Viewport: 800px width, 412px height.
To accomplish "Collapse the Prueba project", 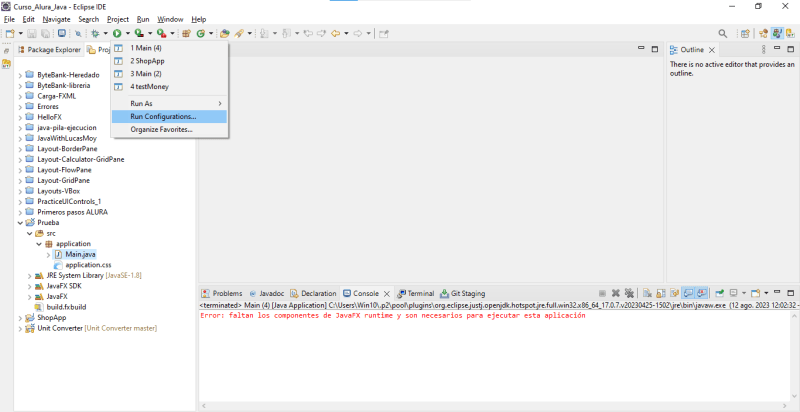I will click(x=20, y=223).
